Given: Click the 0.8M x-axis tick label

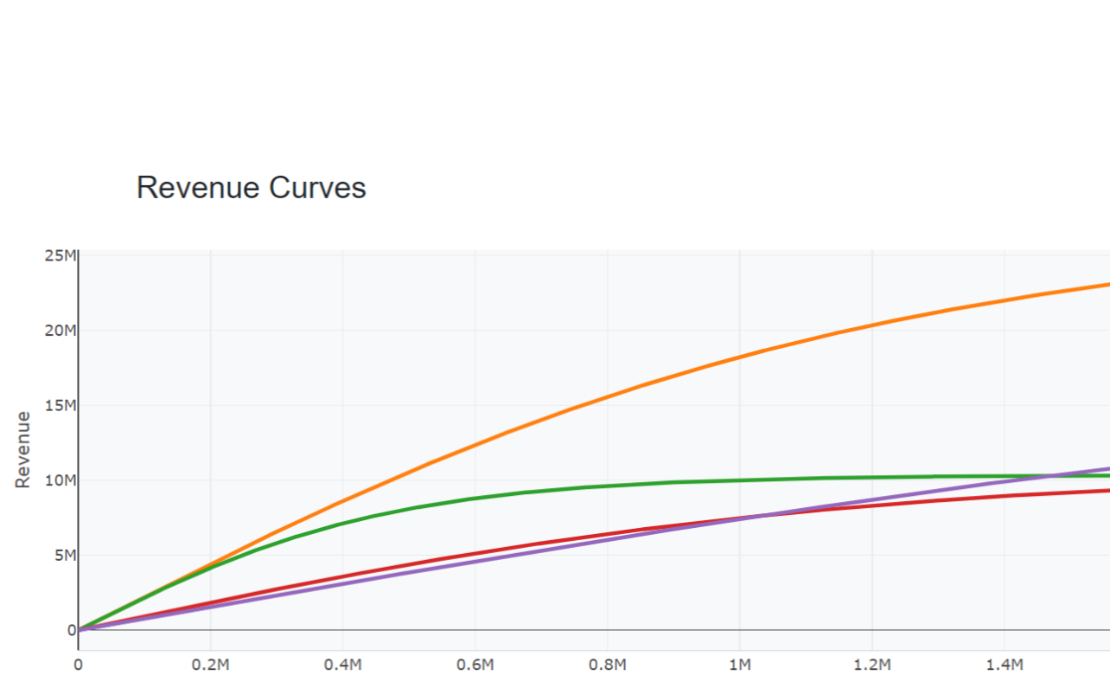Looking at the screenshot, I should coord(607,665).
